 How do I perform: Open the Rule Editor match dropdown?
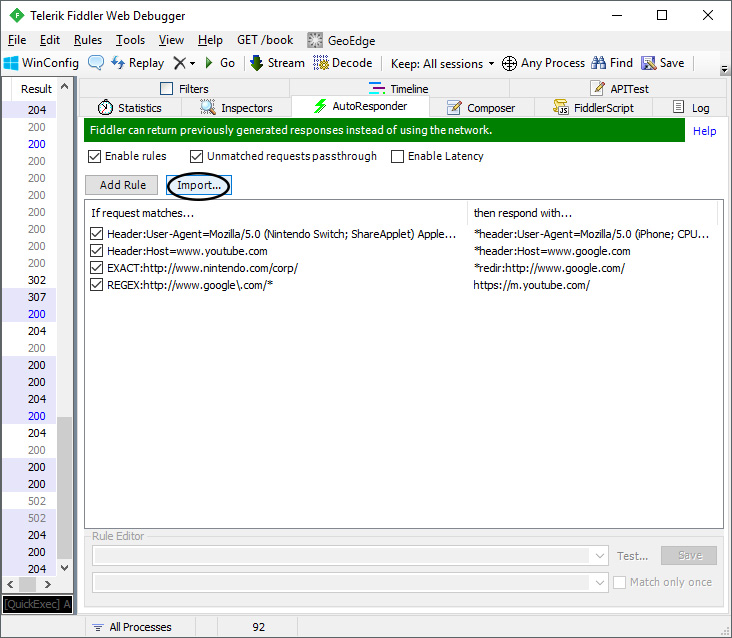(x=599, y=556)
